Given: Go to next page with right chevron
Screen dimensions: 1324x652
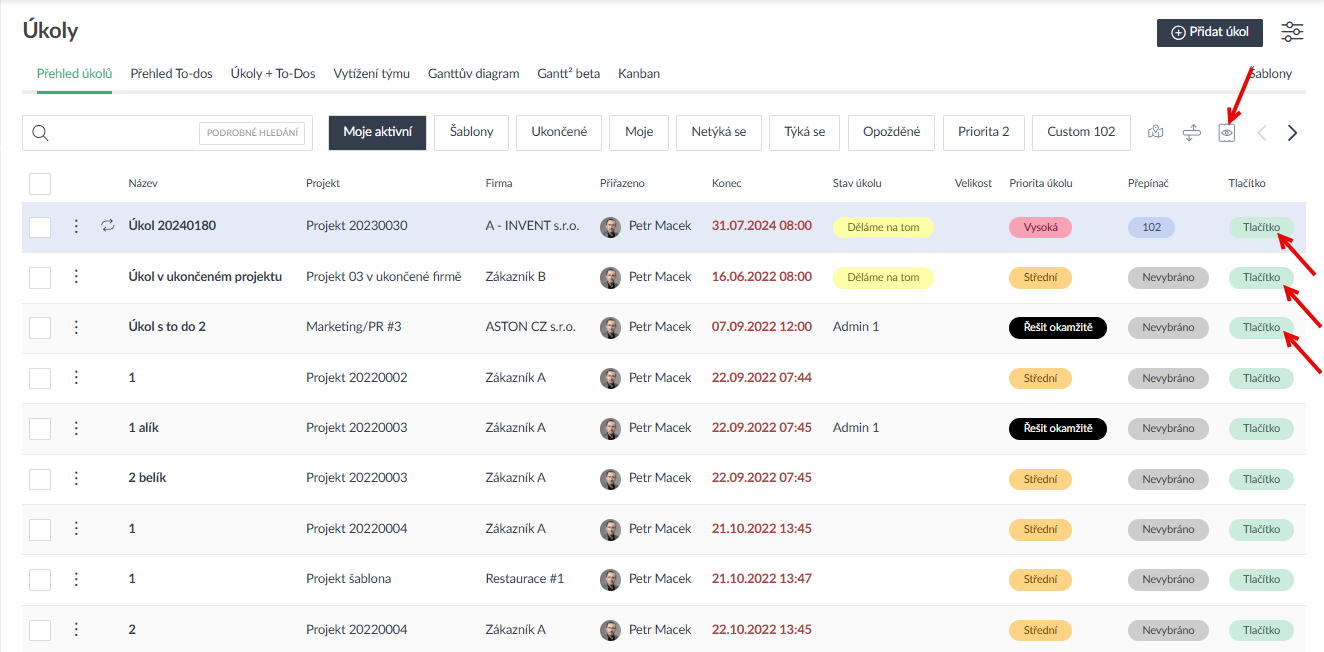Looking at the screenshot, I should (1292, 133).
